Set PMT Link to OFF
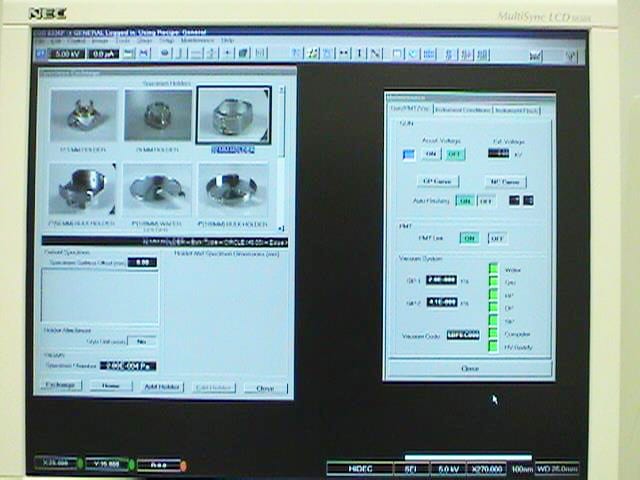Viewport: 640px width, 480px height. point(497,238)
